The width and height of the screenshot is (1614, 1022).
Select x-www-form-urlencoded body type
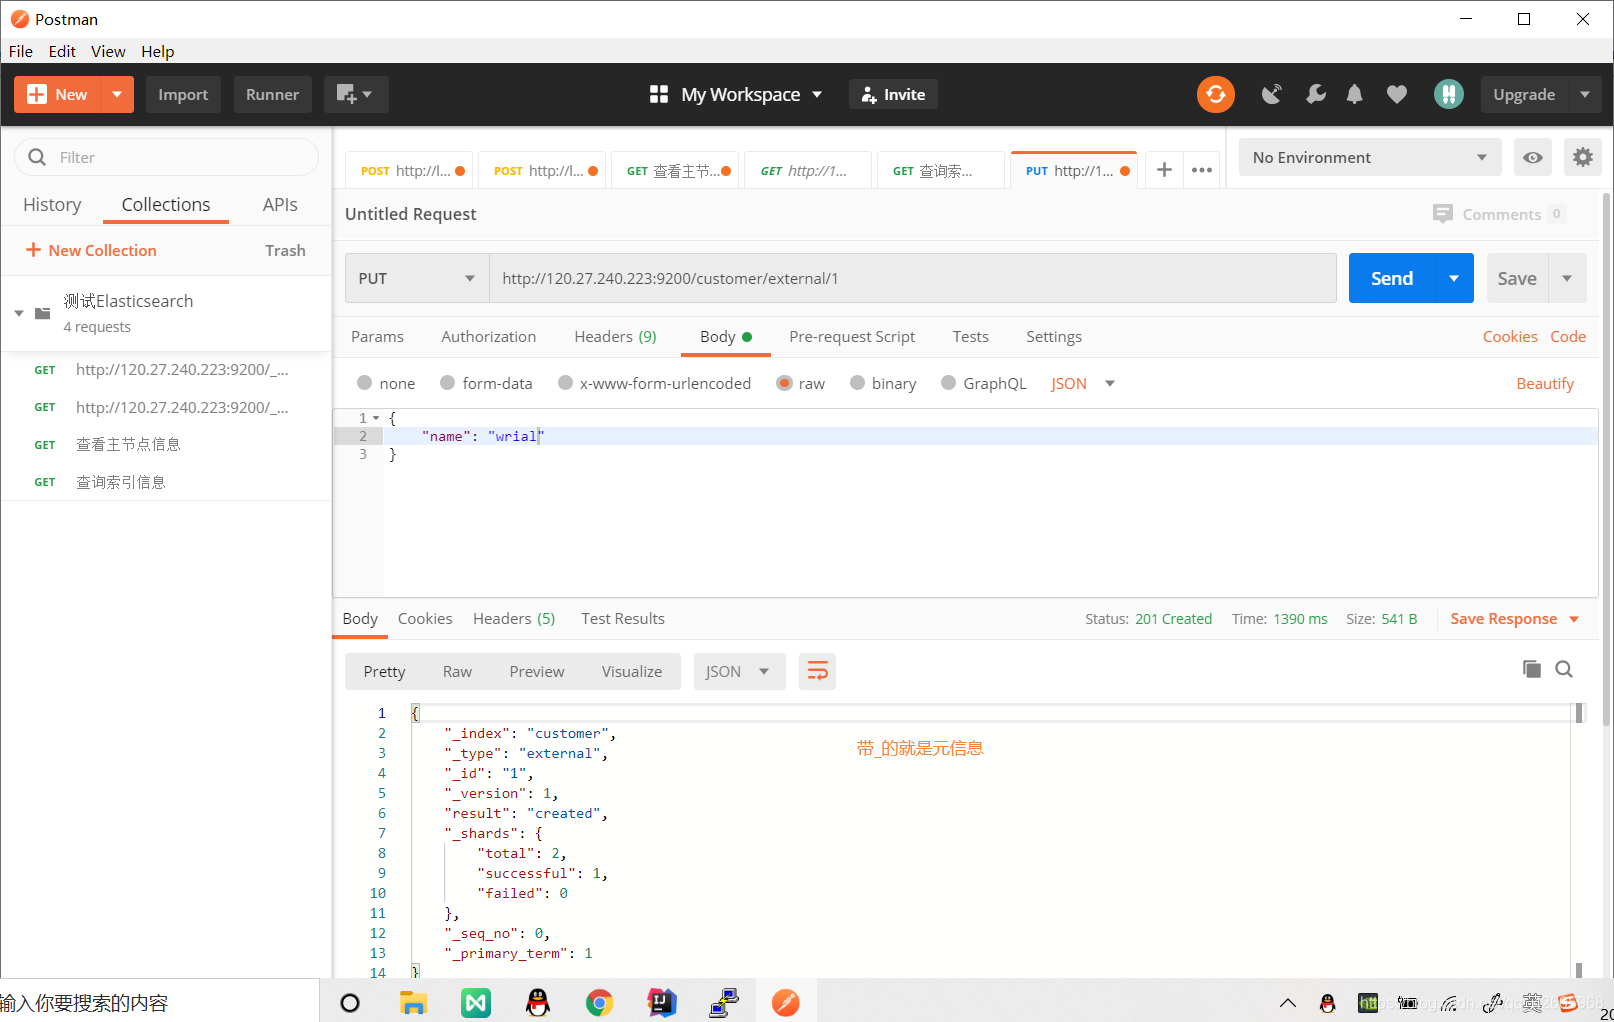click(565, 383)
